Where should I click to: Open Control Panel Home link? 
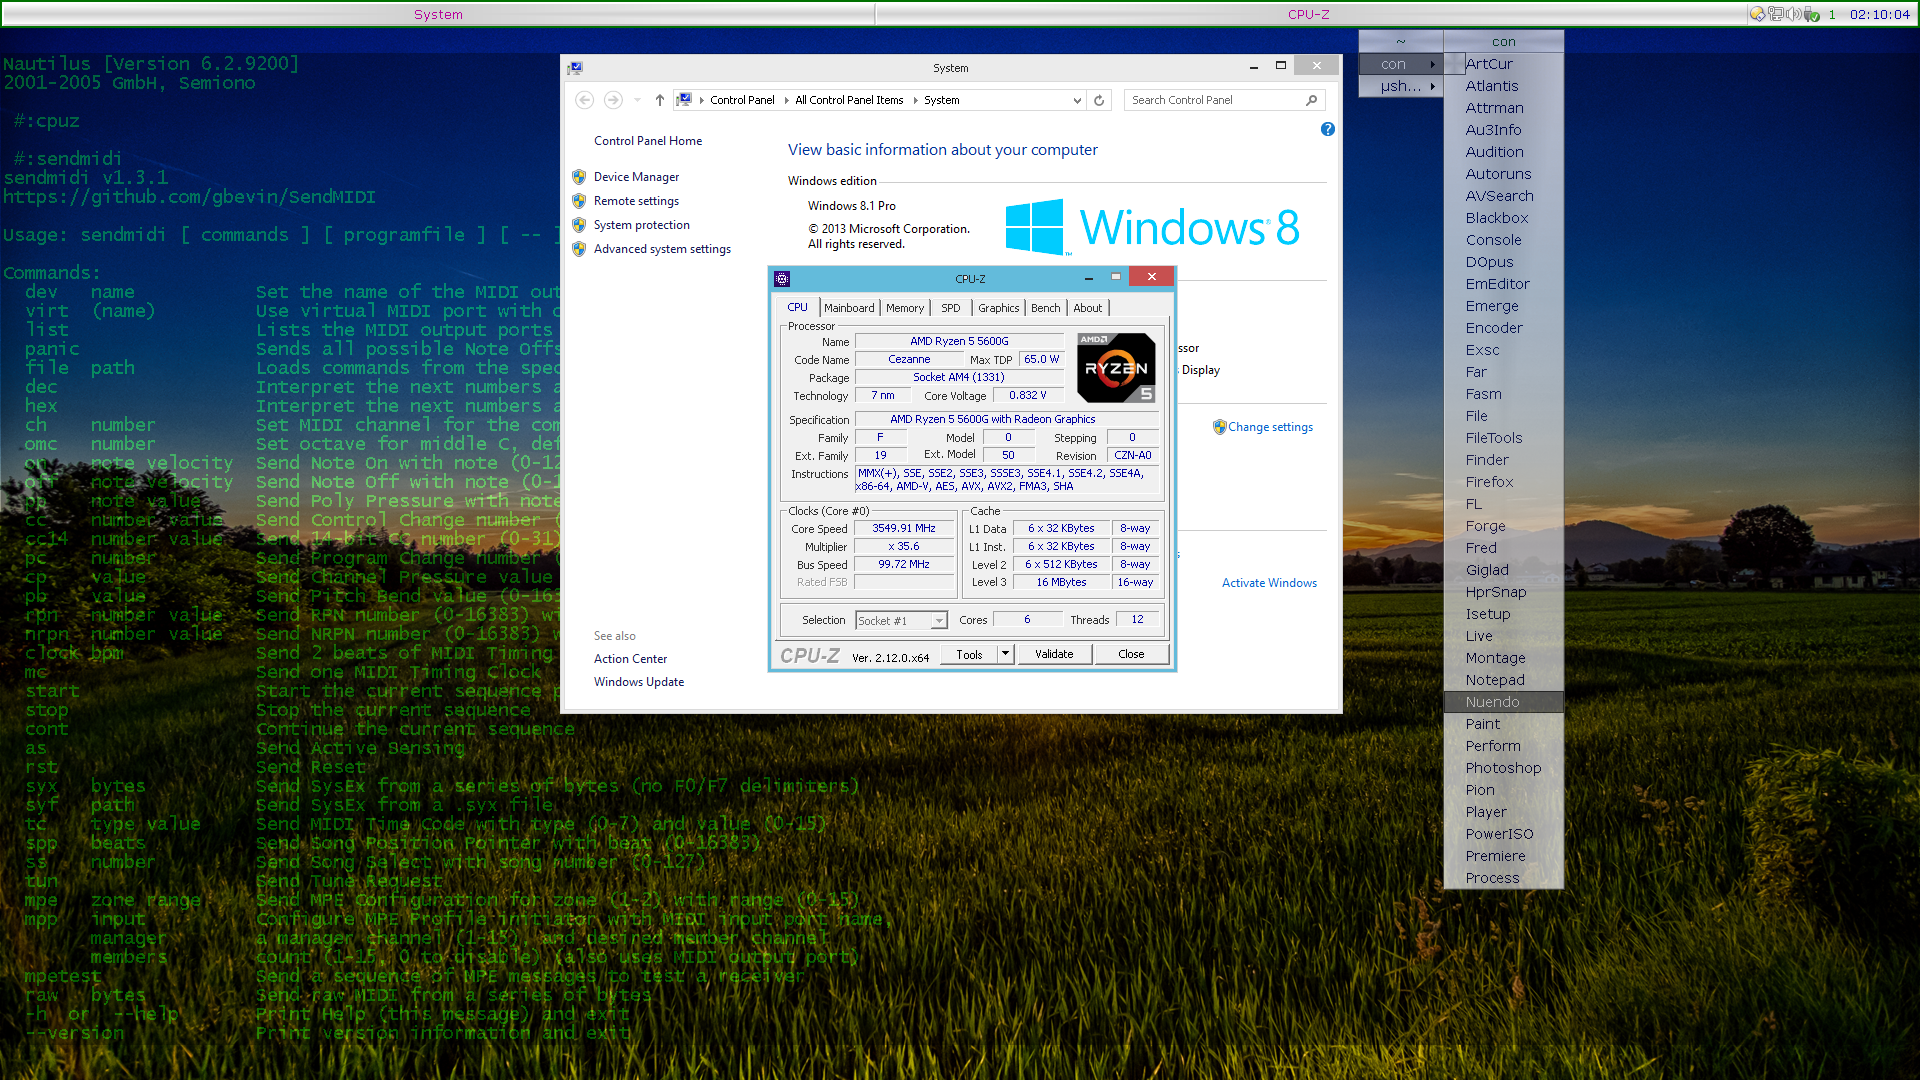(x=648, y=141)
